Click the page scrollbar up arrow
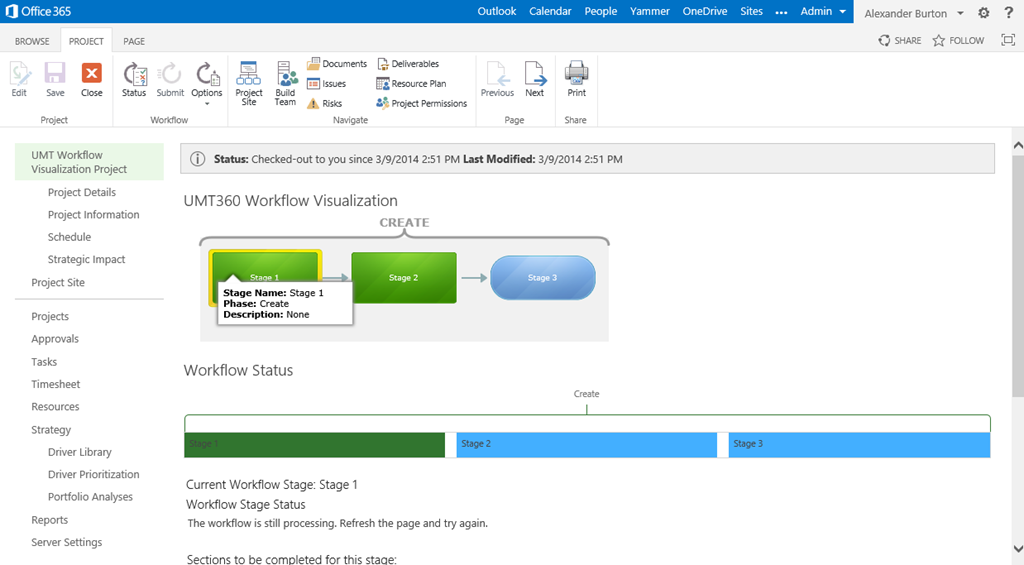The height and width of the screenshot is (565, 1024). click(1017, 146)
